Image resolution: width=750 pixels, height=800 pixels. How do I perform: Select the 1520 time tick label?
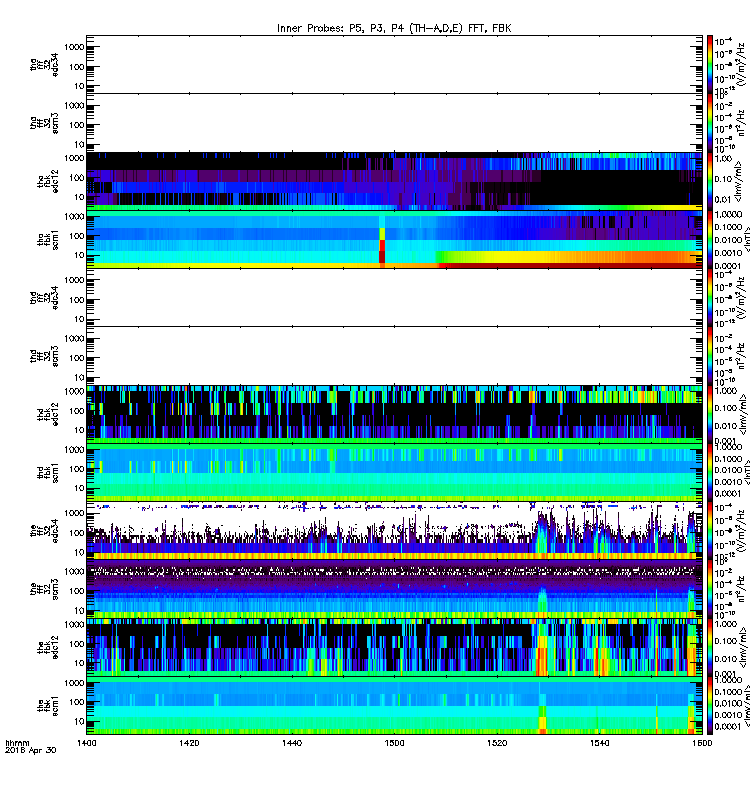pos(497,743)
